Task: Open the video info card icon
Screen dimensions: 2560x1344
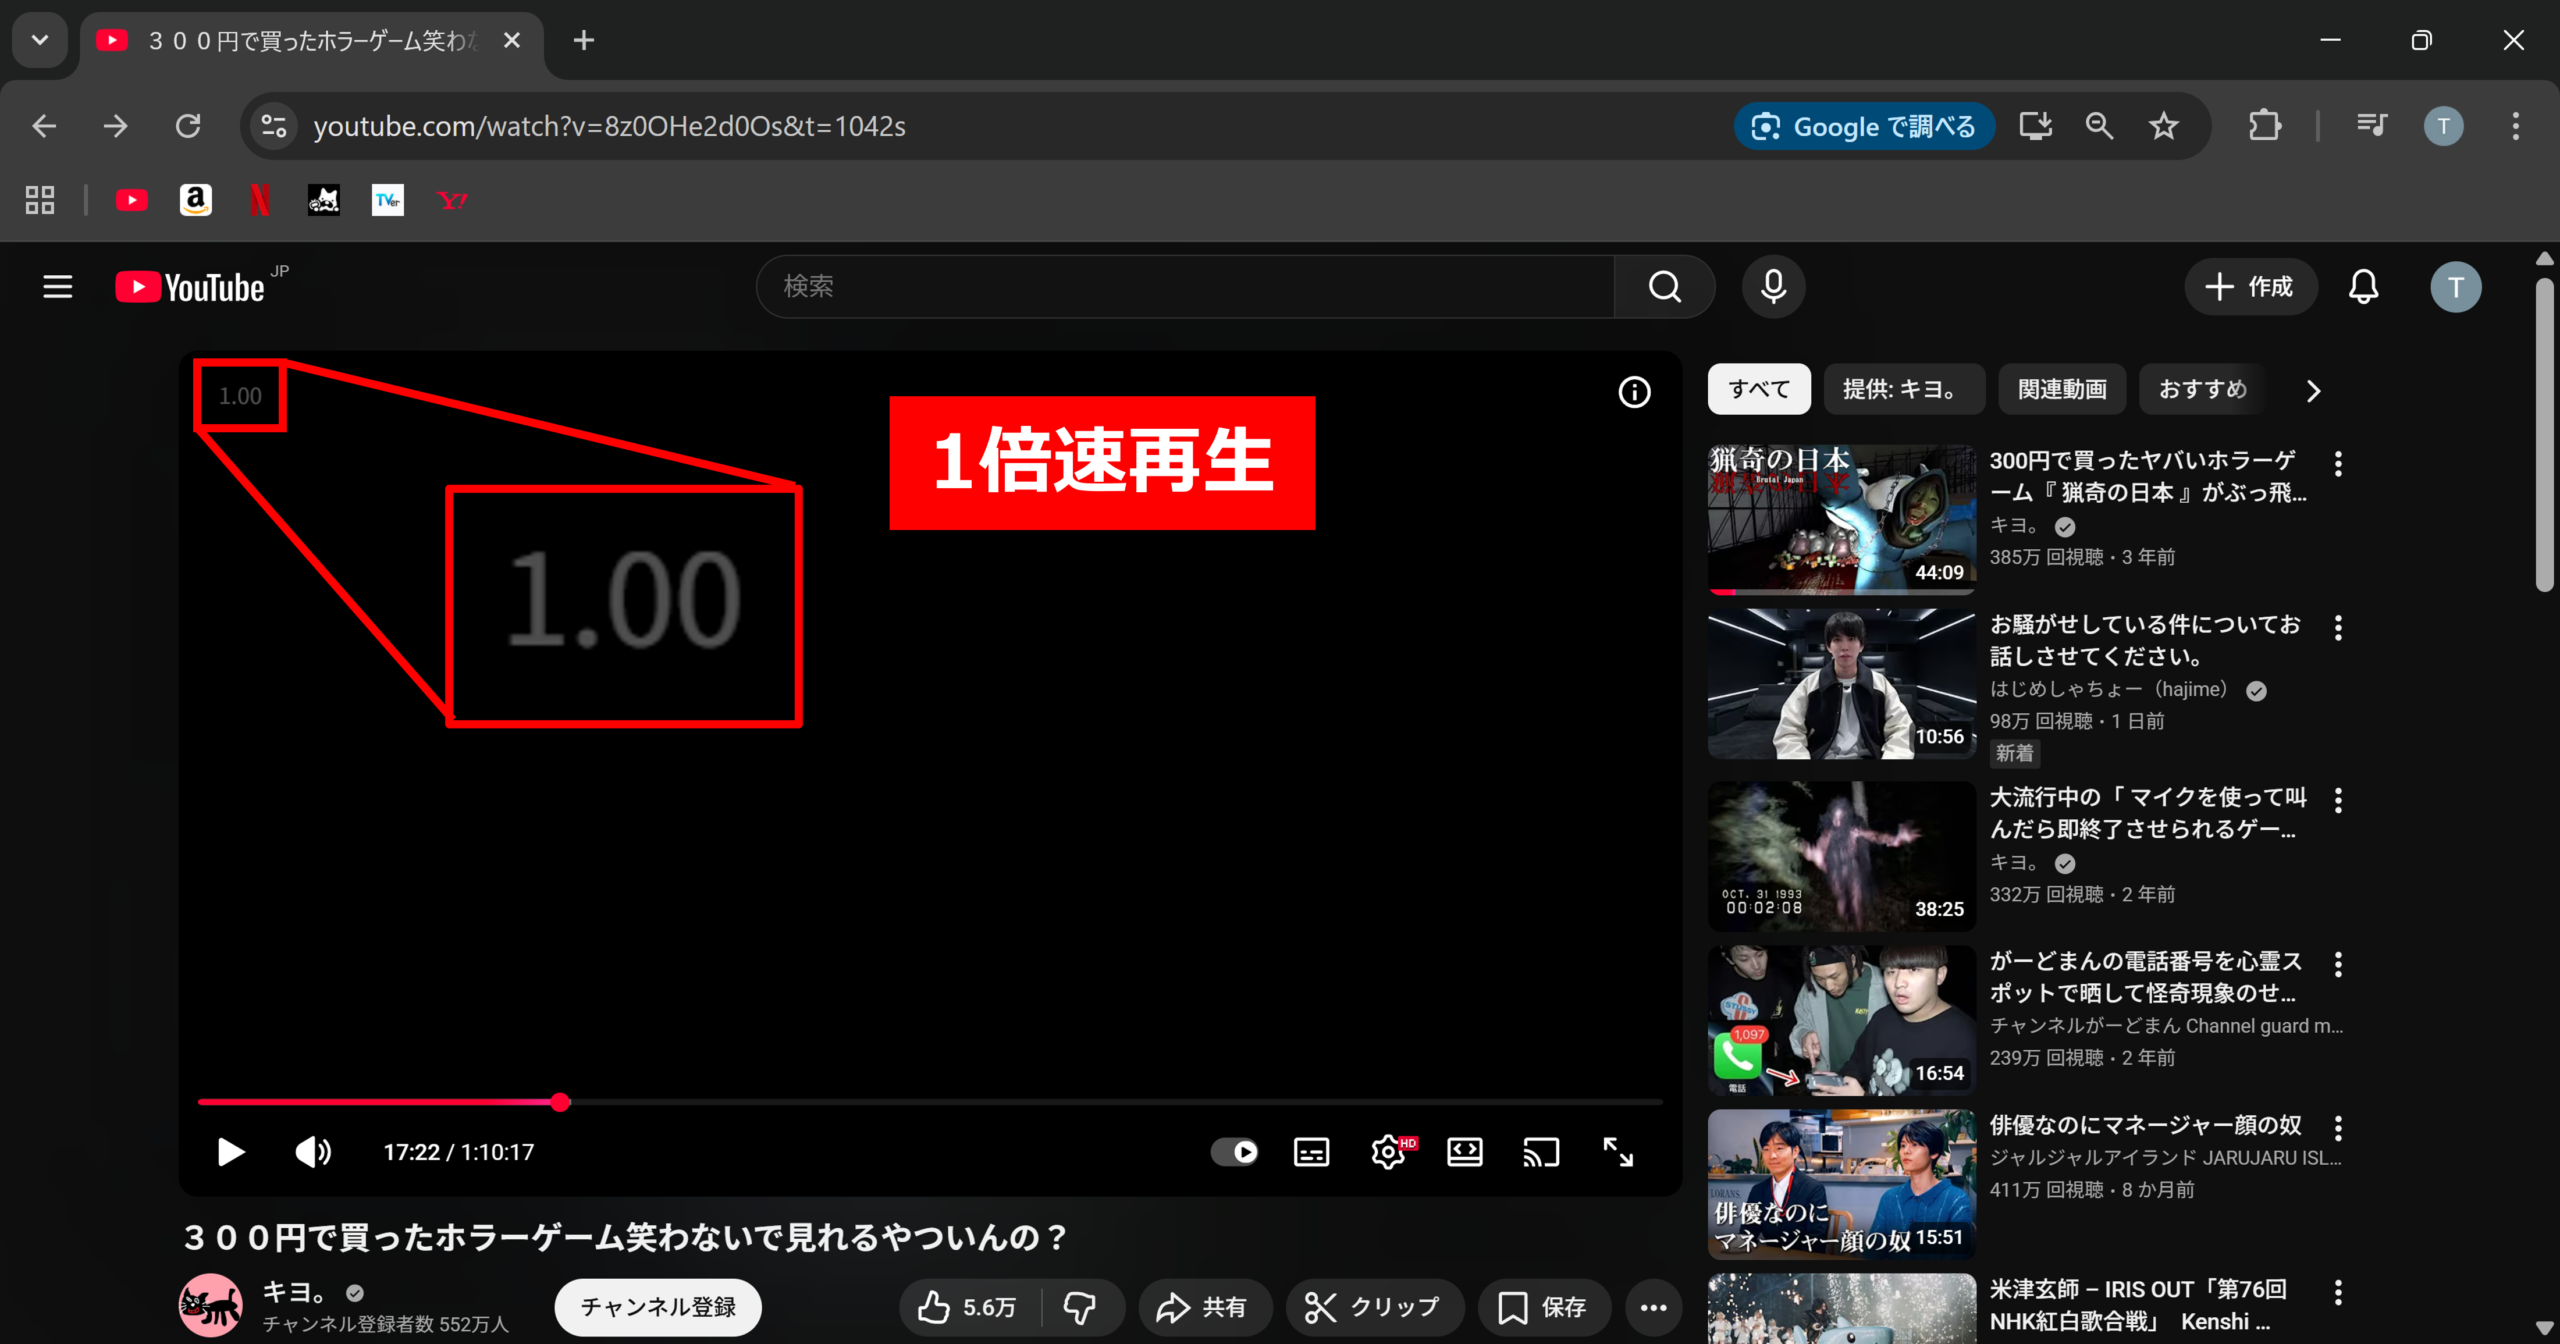Action: coord(1635,392)
